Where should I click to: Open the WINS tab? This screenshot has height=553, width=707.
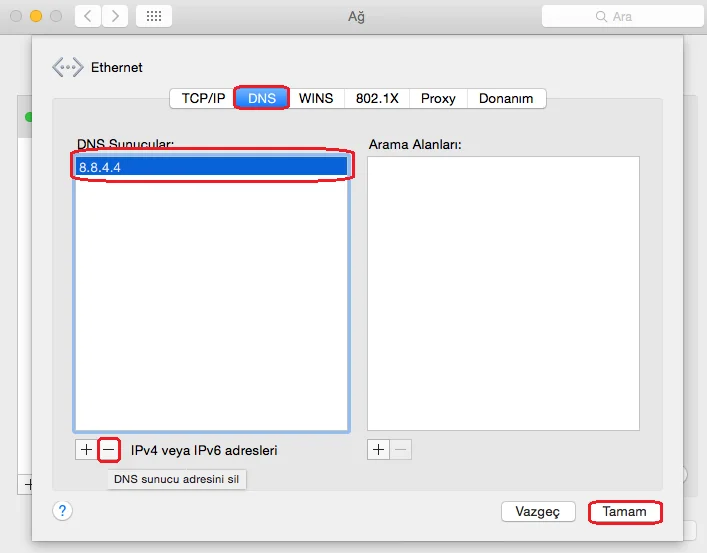[316, 98]
